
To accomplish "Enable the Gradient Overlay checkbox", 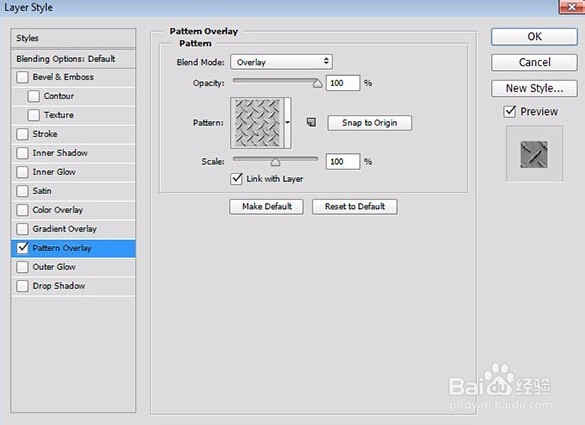I will point(22,229).
